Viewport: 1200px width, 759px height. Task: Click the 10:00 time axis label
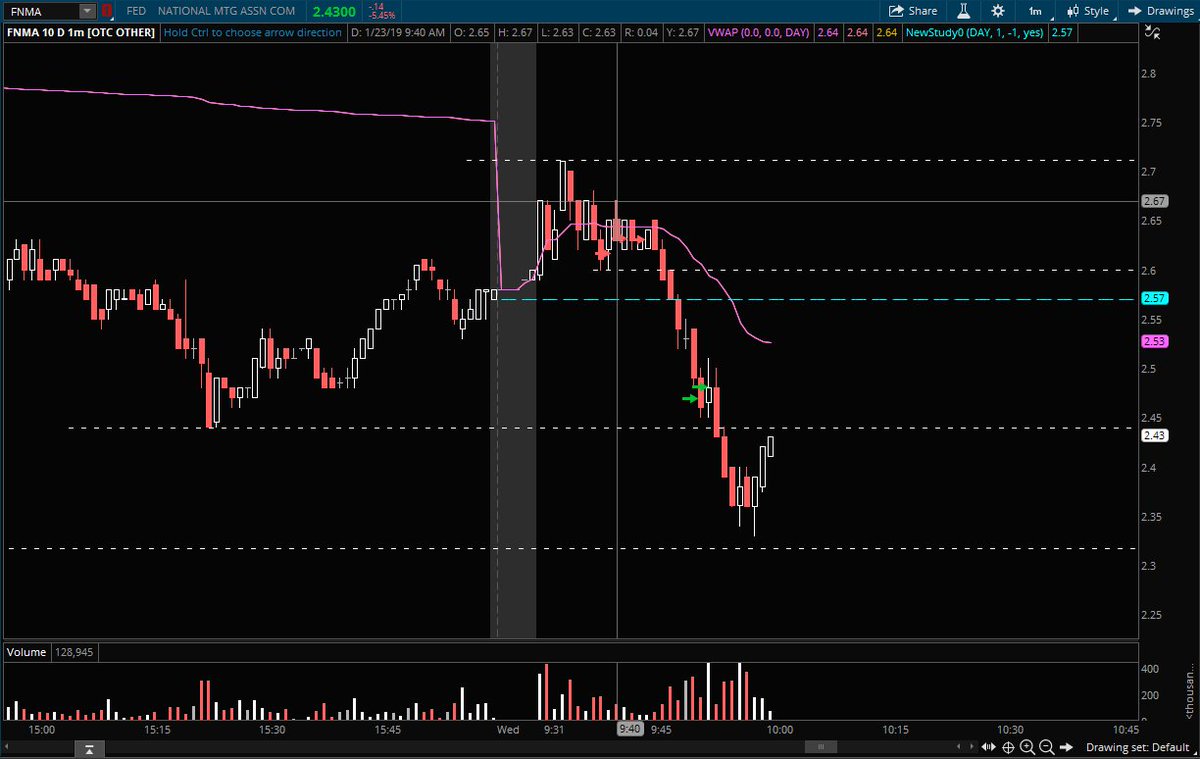(x=779, y=730)
